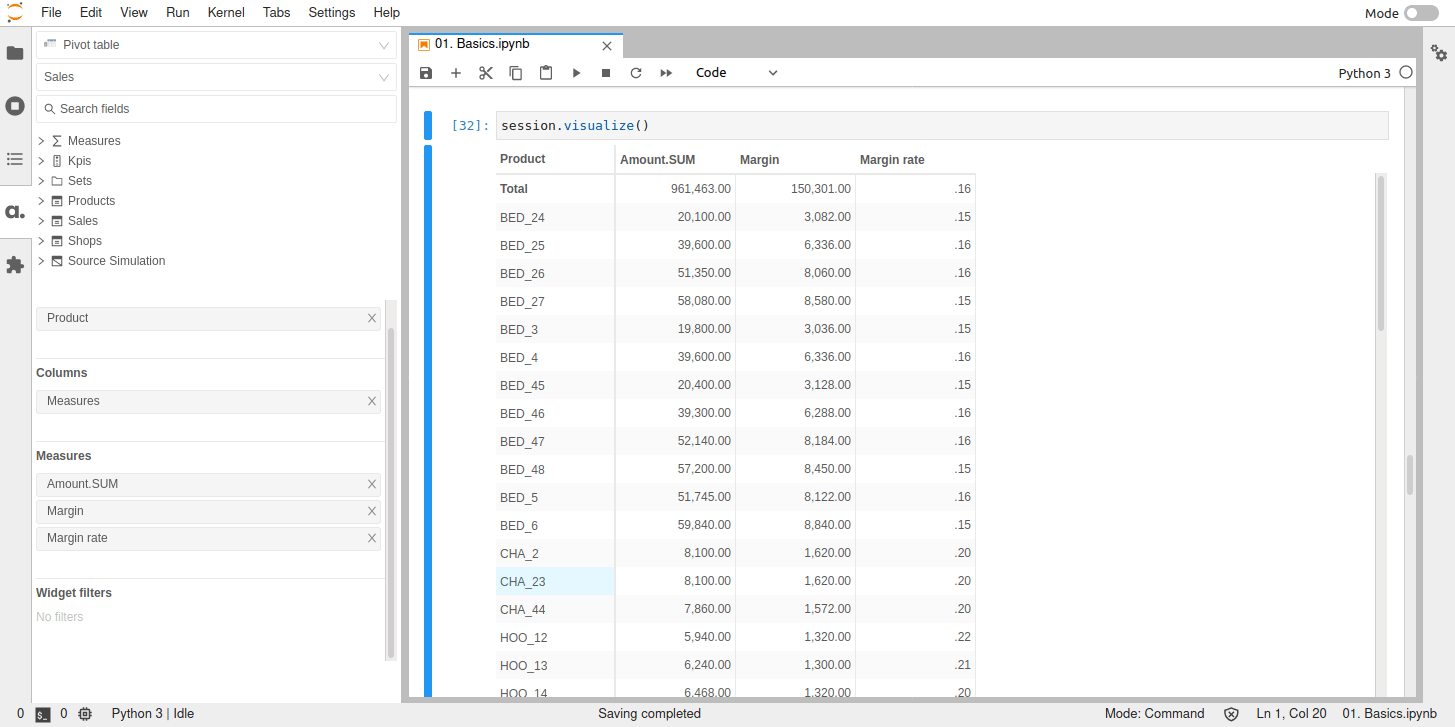Image resolution: width=1455 pixels, height=727 pixels.
Task: Click Mode: Command in status bar
Action: coord(1154,714)
